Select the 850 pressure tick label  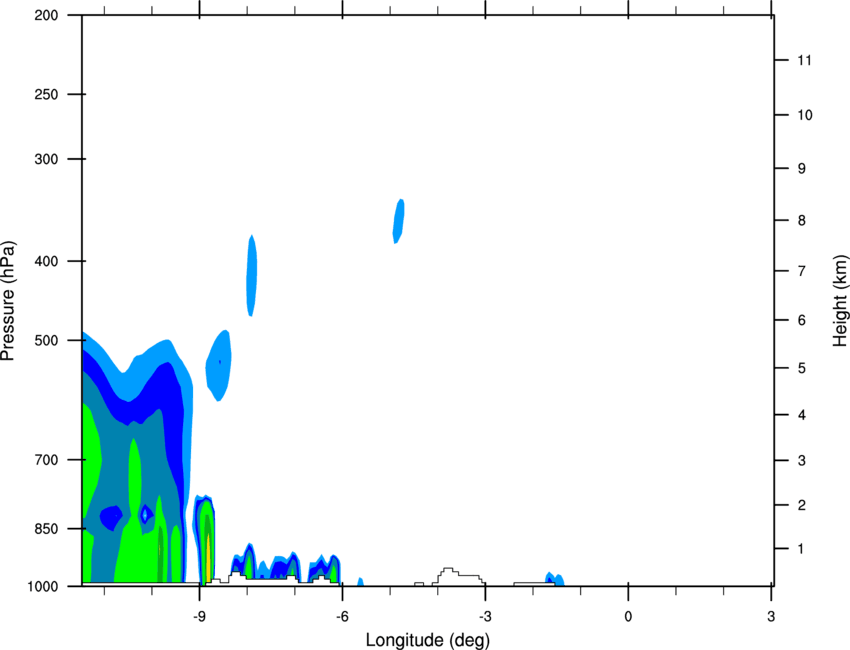(x=46, y=529)
